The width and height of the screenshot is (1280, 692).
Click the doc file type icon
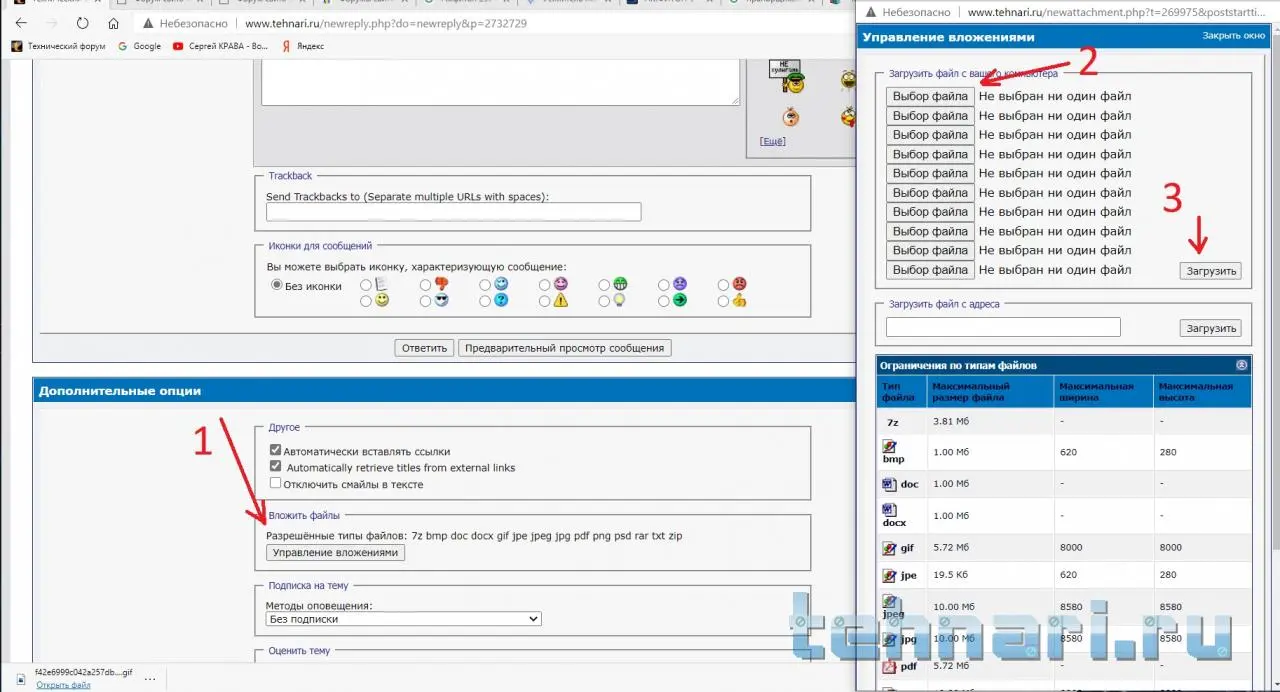click(889, 484)
